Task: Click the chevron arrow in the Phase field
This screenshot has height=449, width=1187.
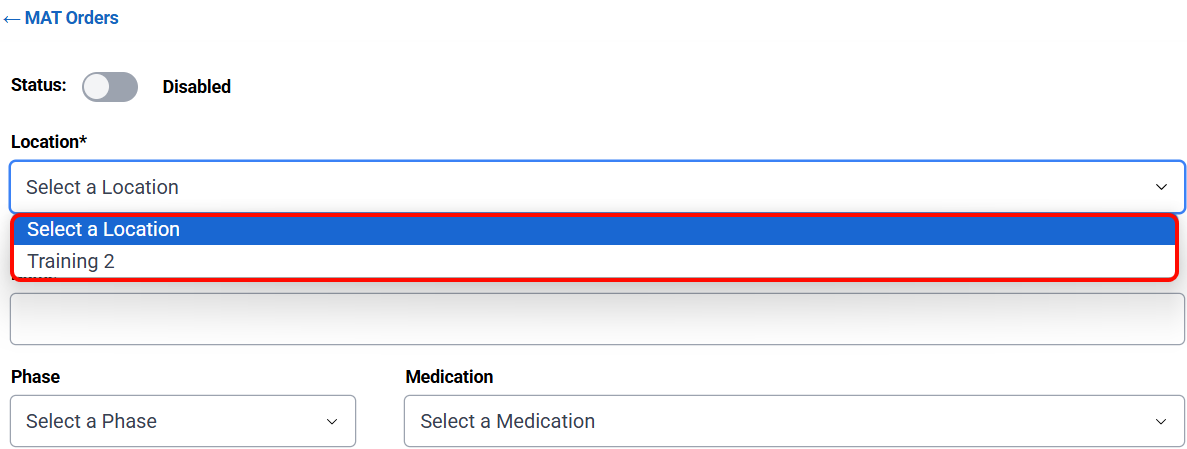Action: (332, 421)
